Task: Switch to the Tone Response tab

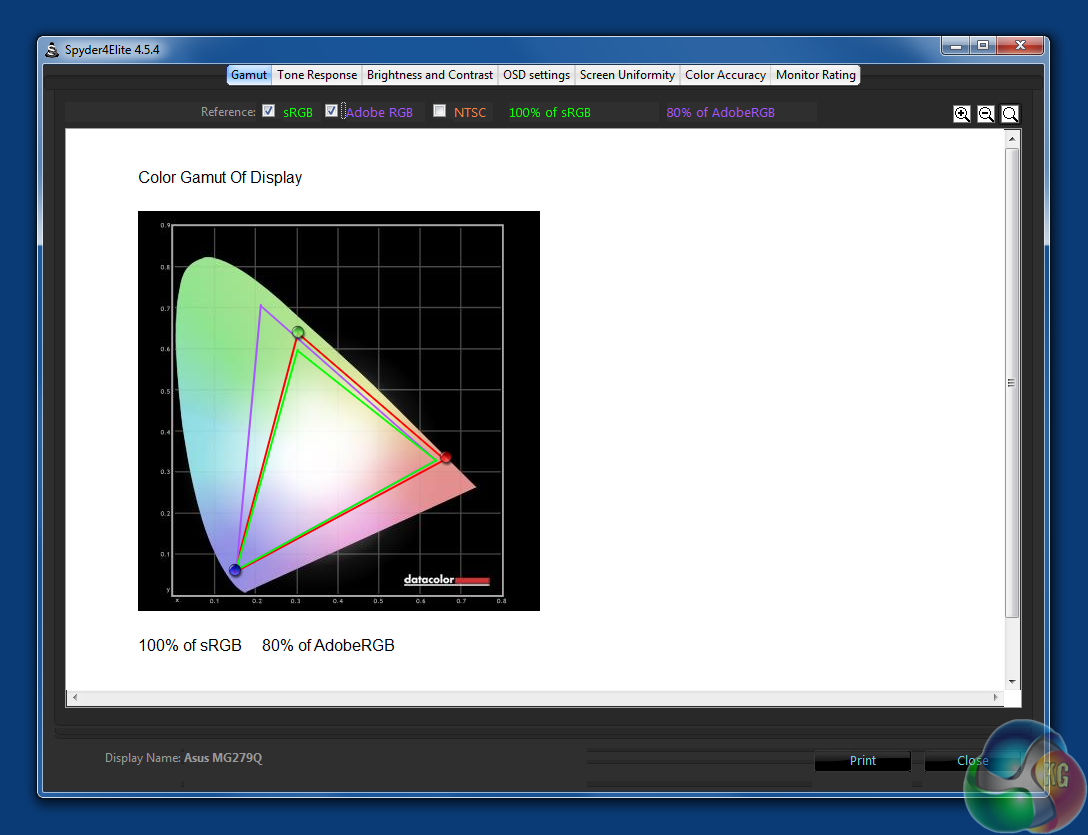Action: [x=317, y=75]
